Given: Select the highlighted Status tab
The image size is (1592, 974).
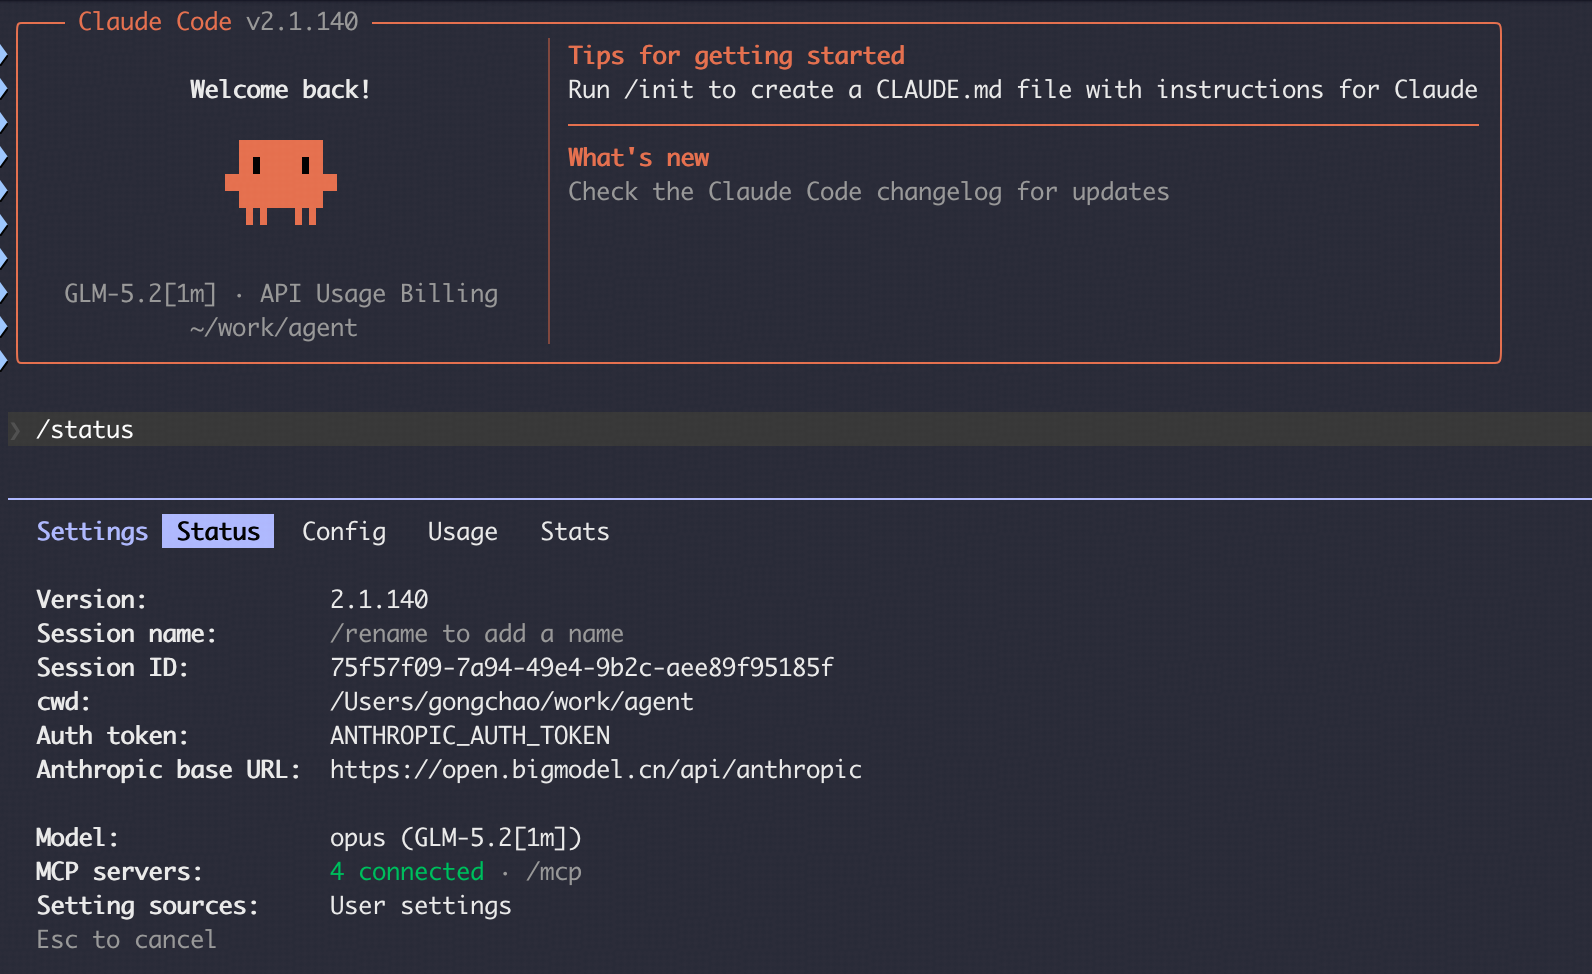Looking at the screenshot, I should 218,531.
